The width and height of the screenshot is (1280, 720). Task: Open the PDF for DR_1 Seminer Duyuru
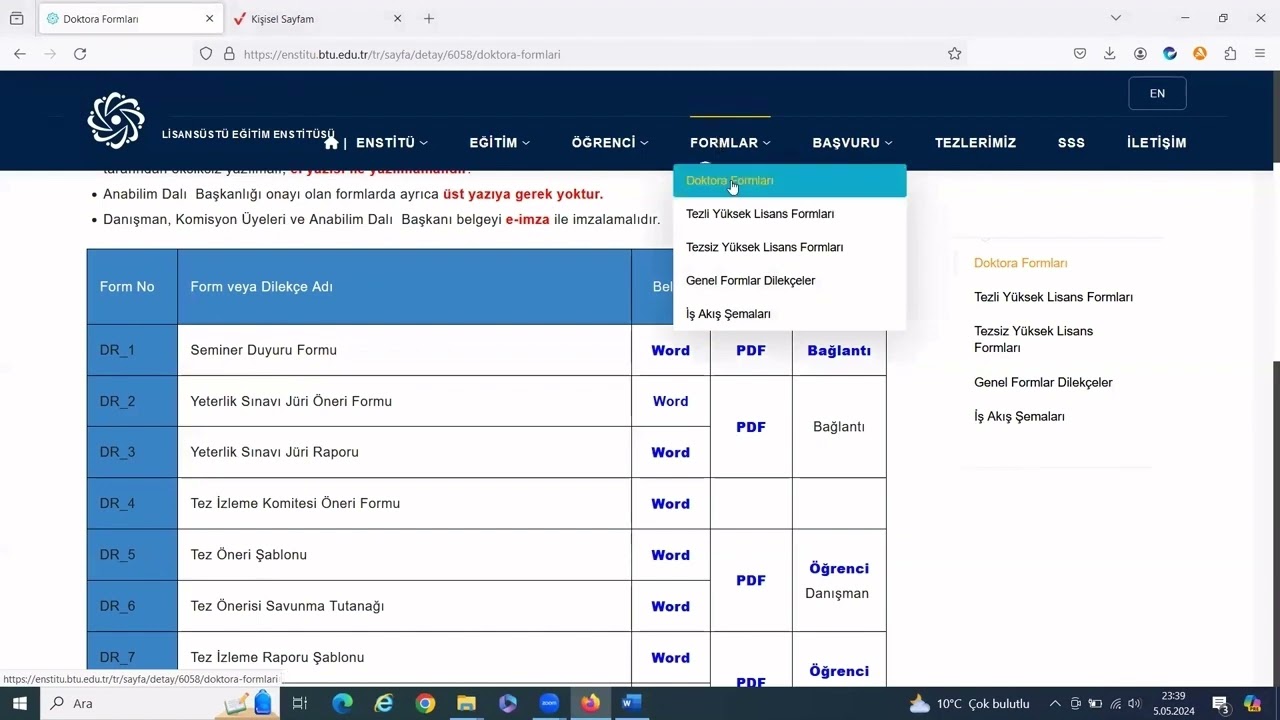pyautogui.click(x=751, y=351)
